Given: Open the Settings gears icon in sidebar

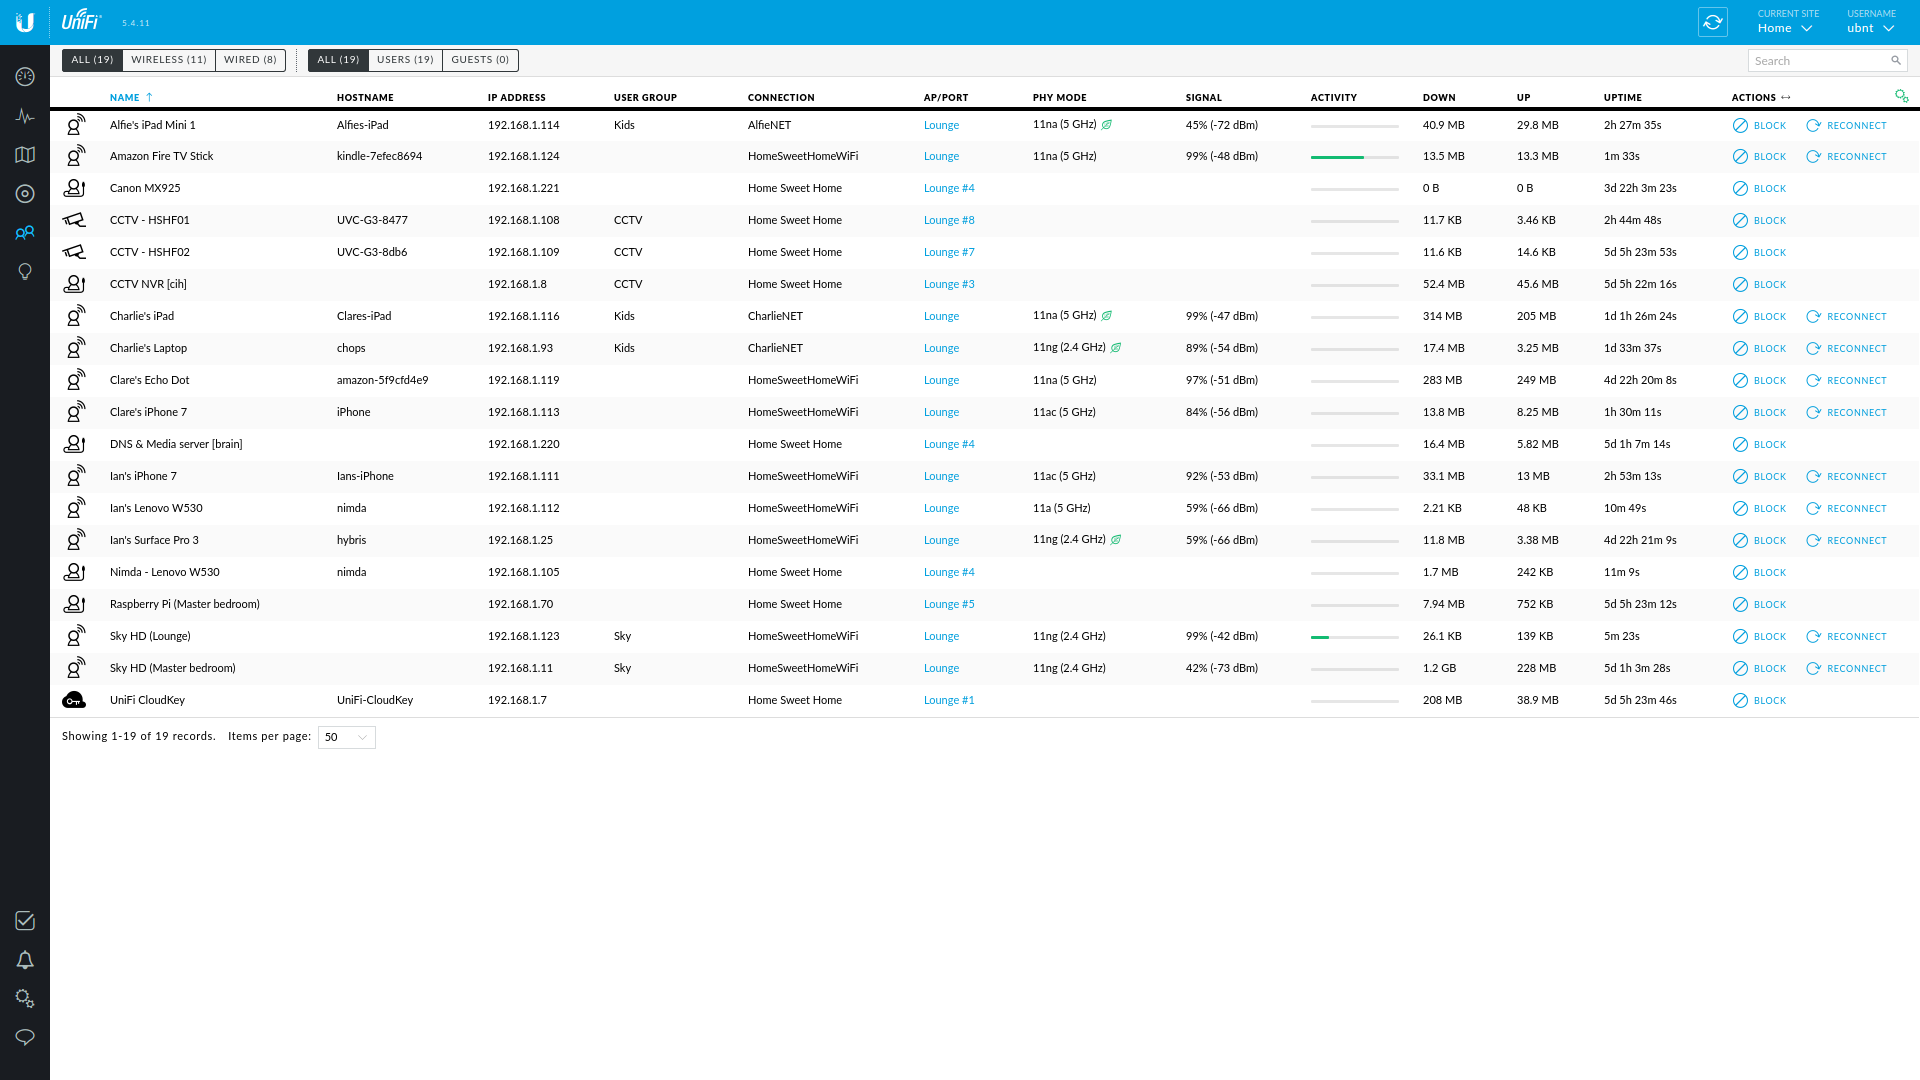Looking at the screenshot, I should click(x=25, y=999).
